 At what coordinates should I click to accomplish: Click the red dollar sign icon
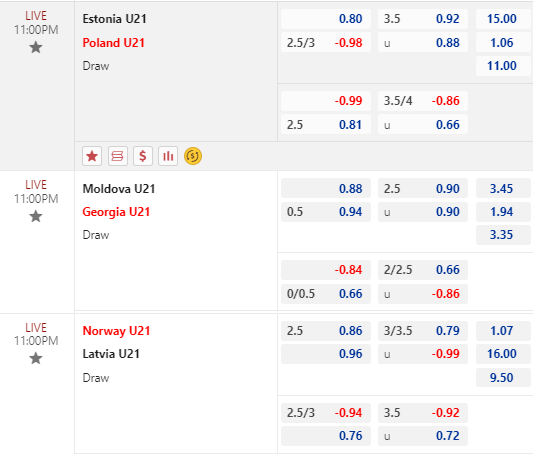coord(143,156)
